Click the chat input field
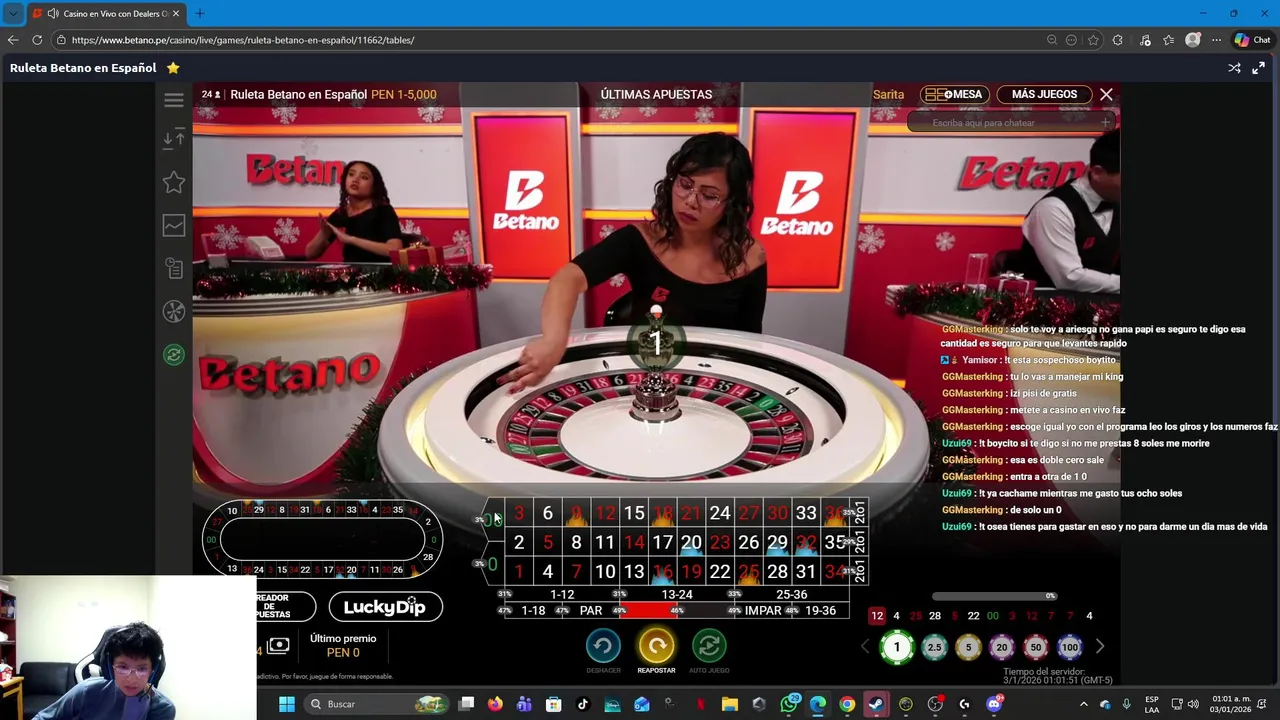1280x720 pixels. (1012, 123)
